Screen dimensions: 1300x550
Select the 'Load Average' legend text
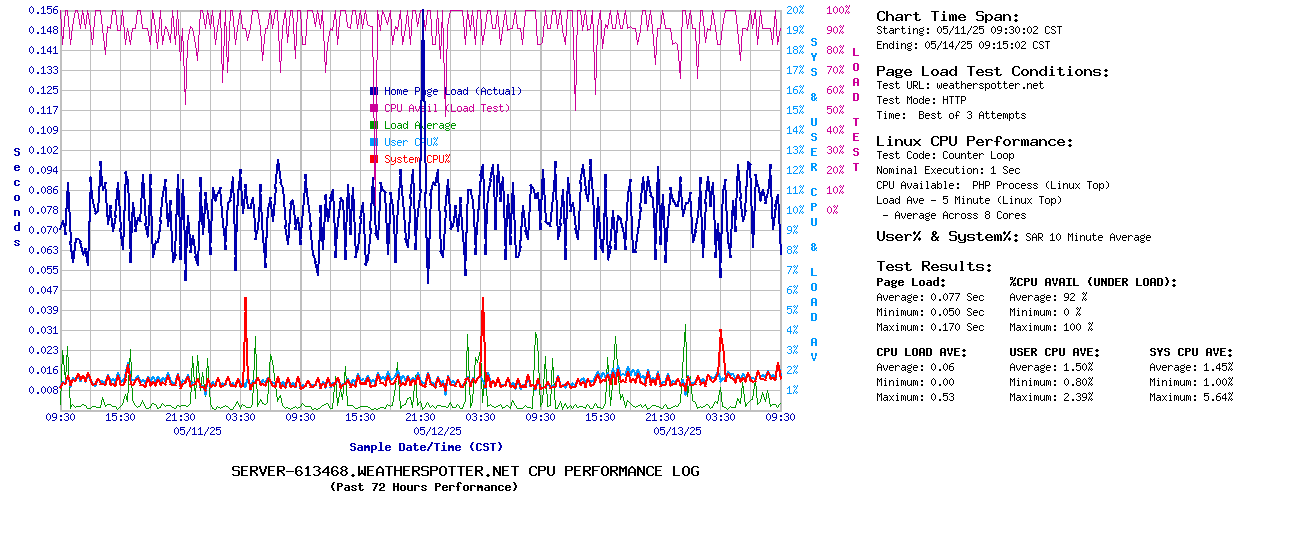click(420, 125)
